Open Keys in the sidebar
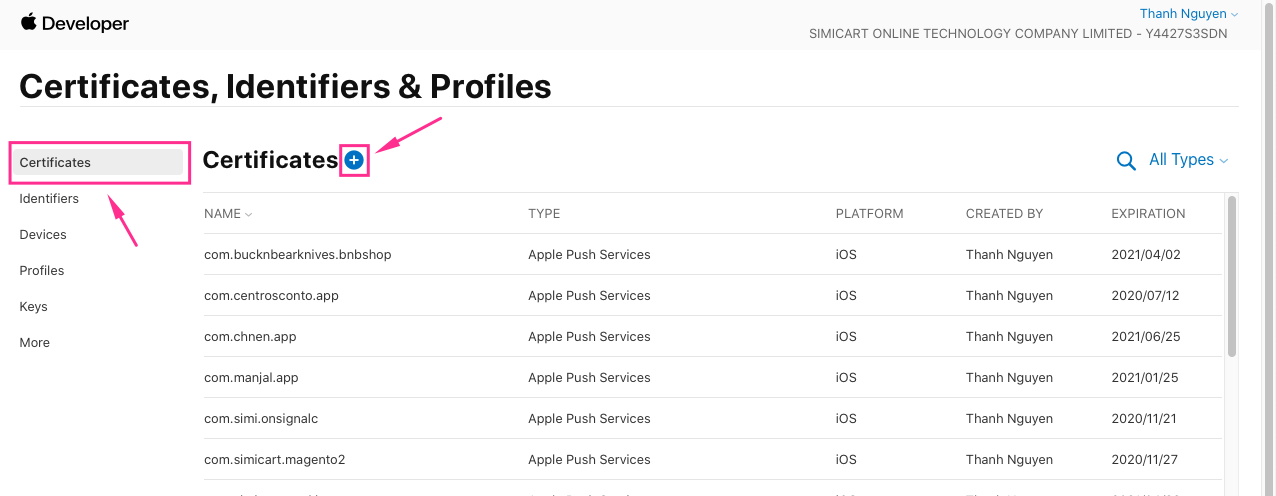 34,306
